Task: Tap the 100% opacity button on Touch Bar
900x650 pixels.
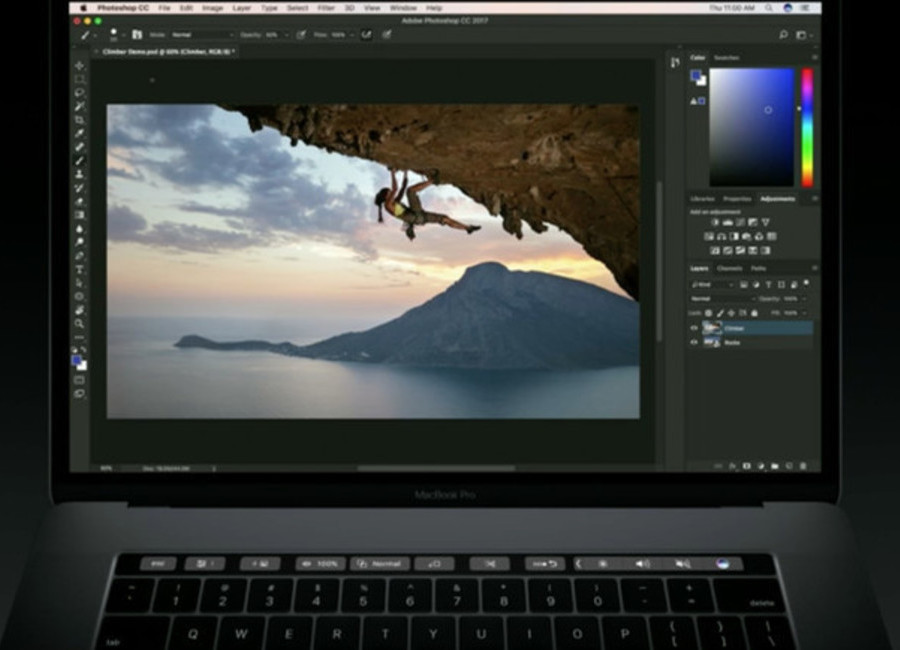Action: coord(320,564)
